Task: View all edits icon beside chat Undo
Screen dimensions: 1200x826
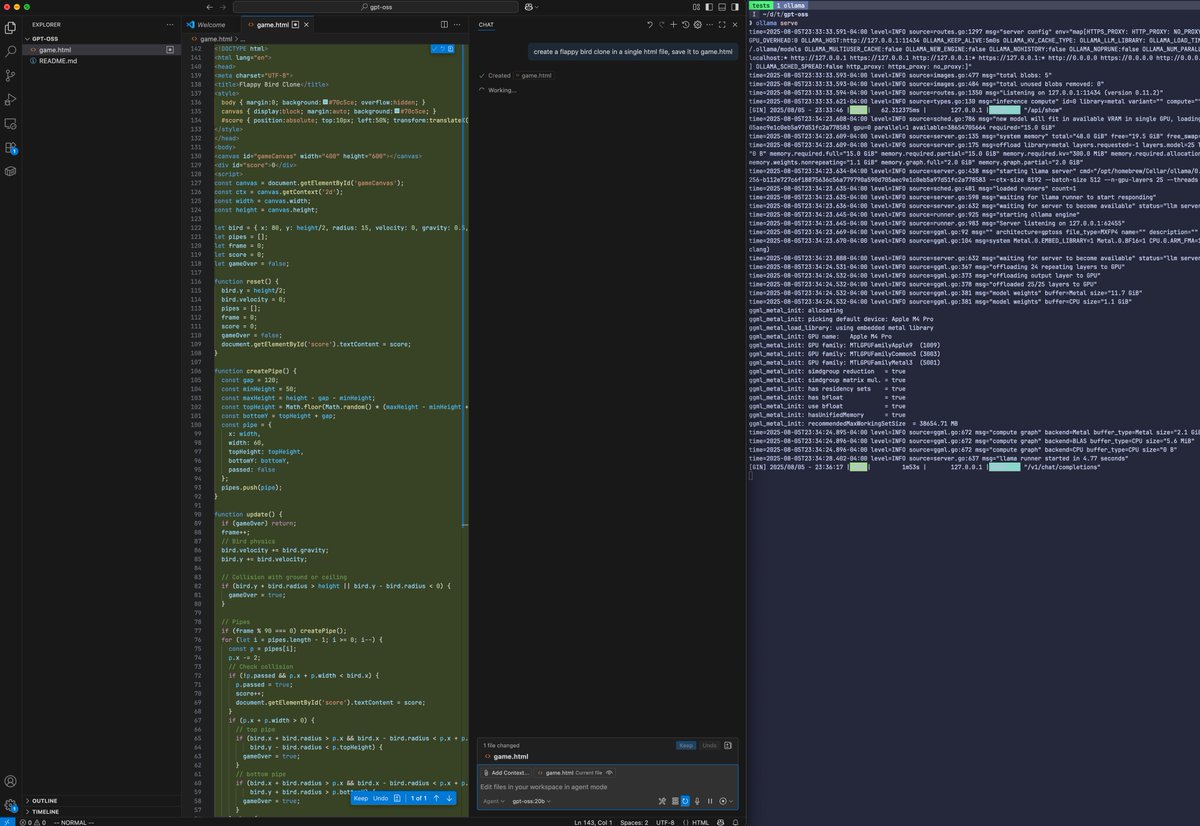Action: 728,745
